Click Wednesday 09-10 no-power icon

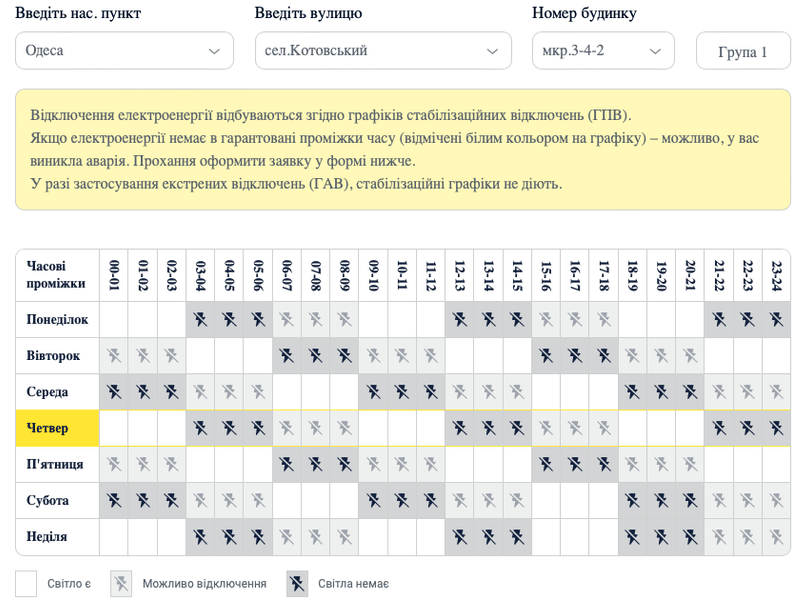(373, 392)
